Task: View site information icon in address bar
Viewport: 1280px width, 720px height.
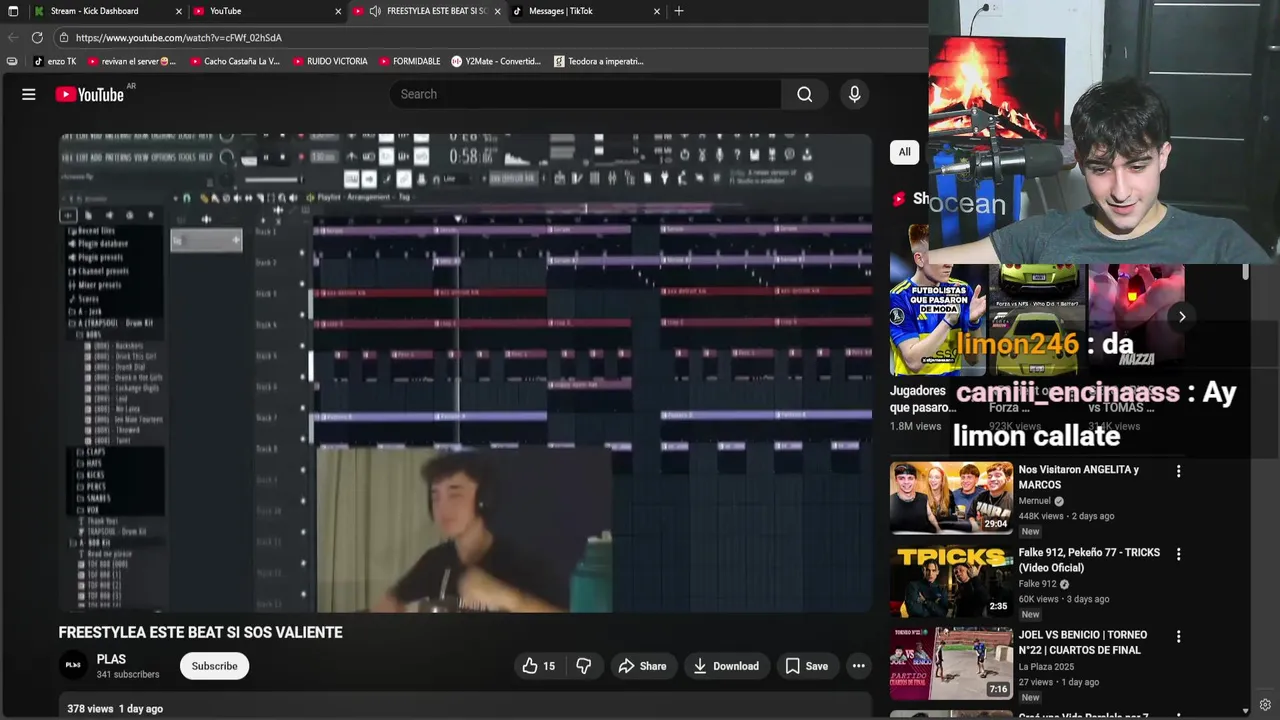Action: click(x=63, y=37)
